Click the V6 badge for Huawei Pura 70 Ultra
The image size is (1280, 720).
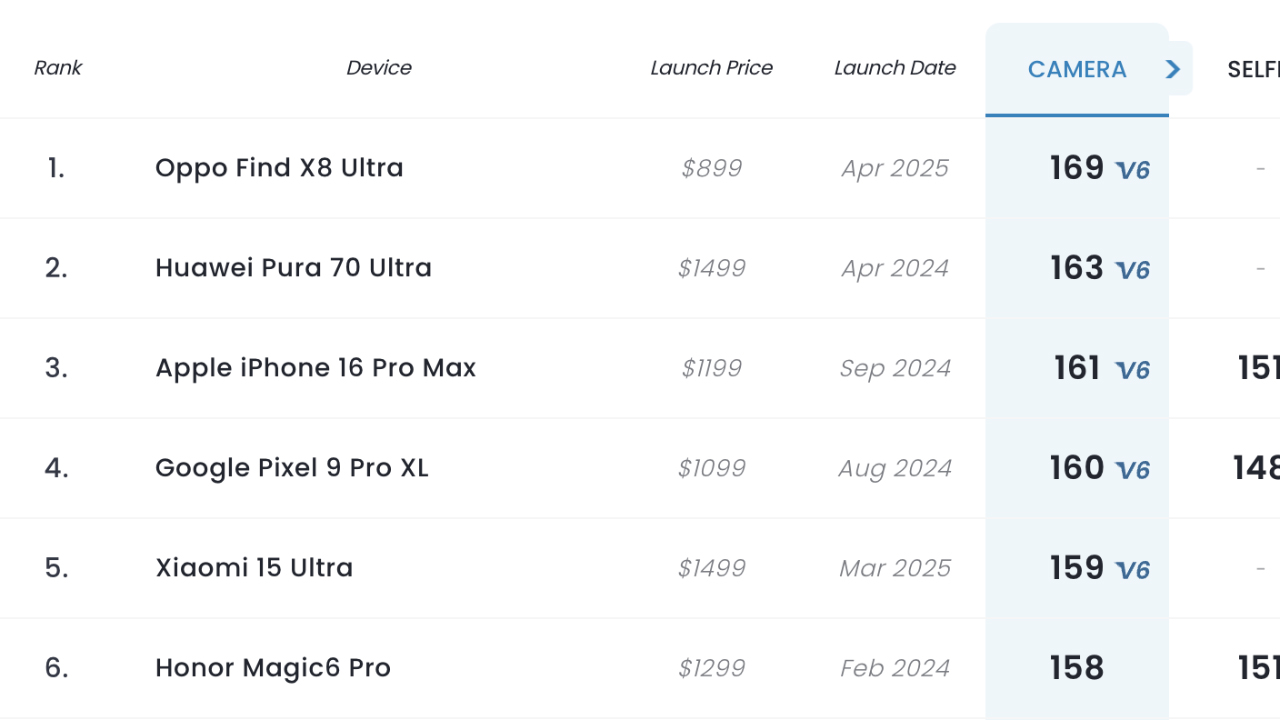click(x=1133, y=270)
